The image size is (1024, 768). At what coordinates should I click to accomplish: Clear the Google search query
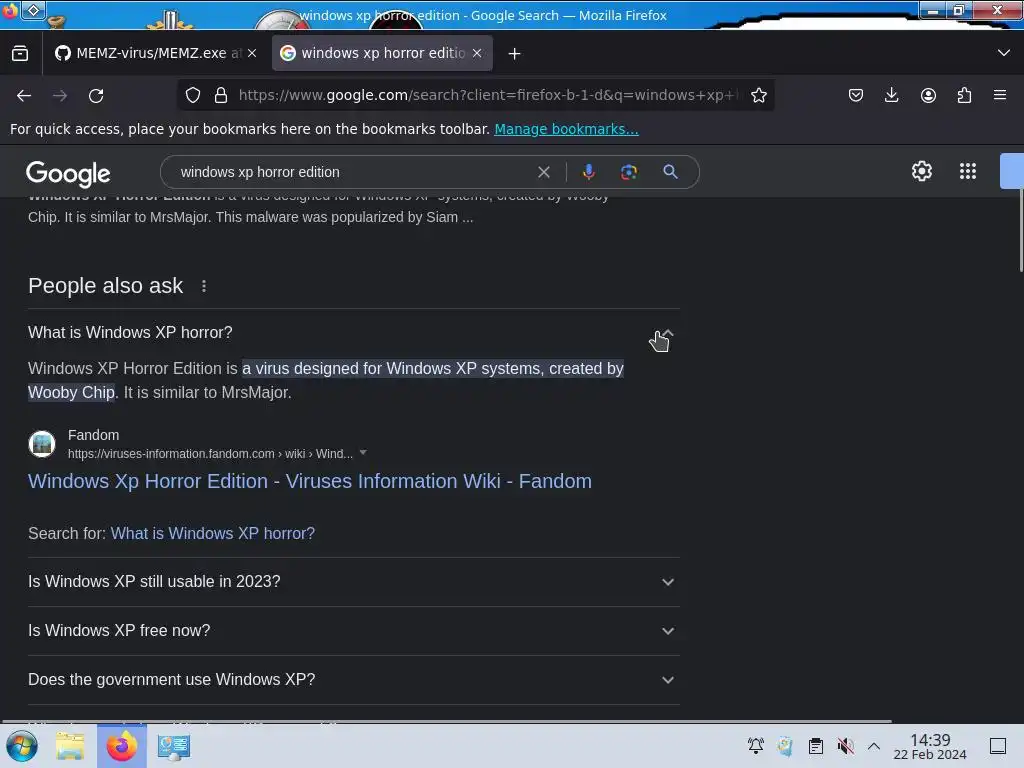coord(543,172)
